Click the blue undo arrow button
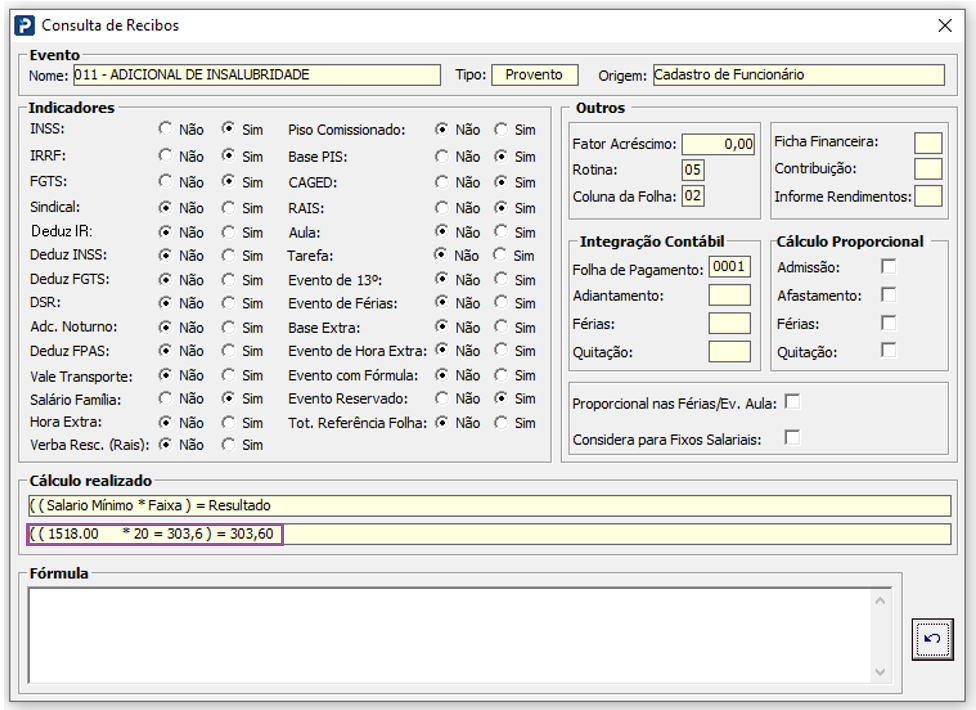The image size is (976, 710). (932, 638)
